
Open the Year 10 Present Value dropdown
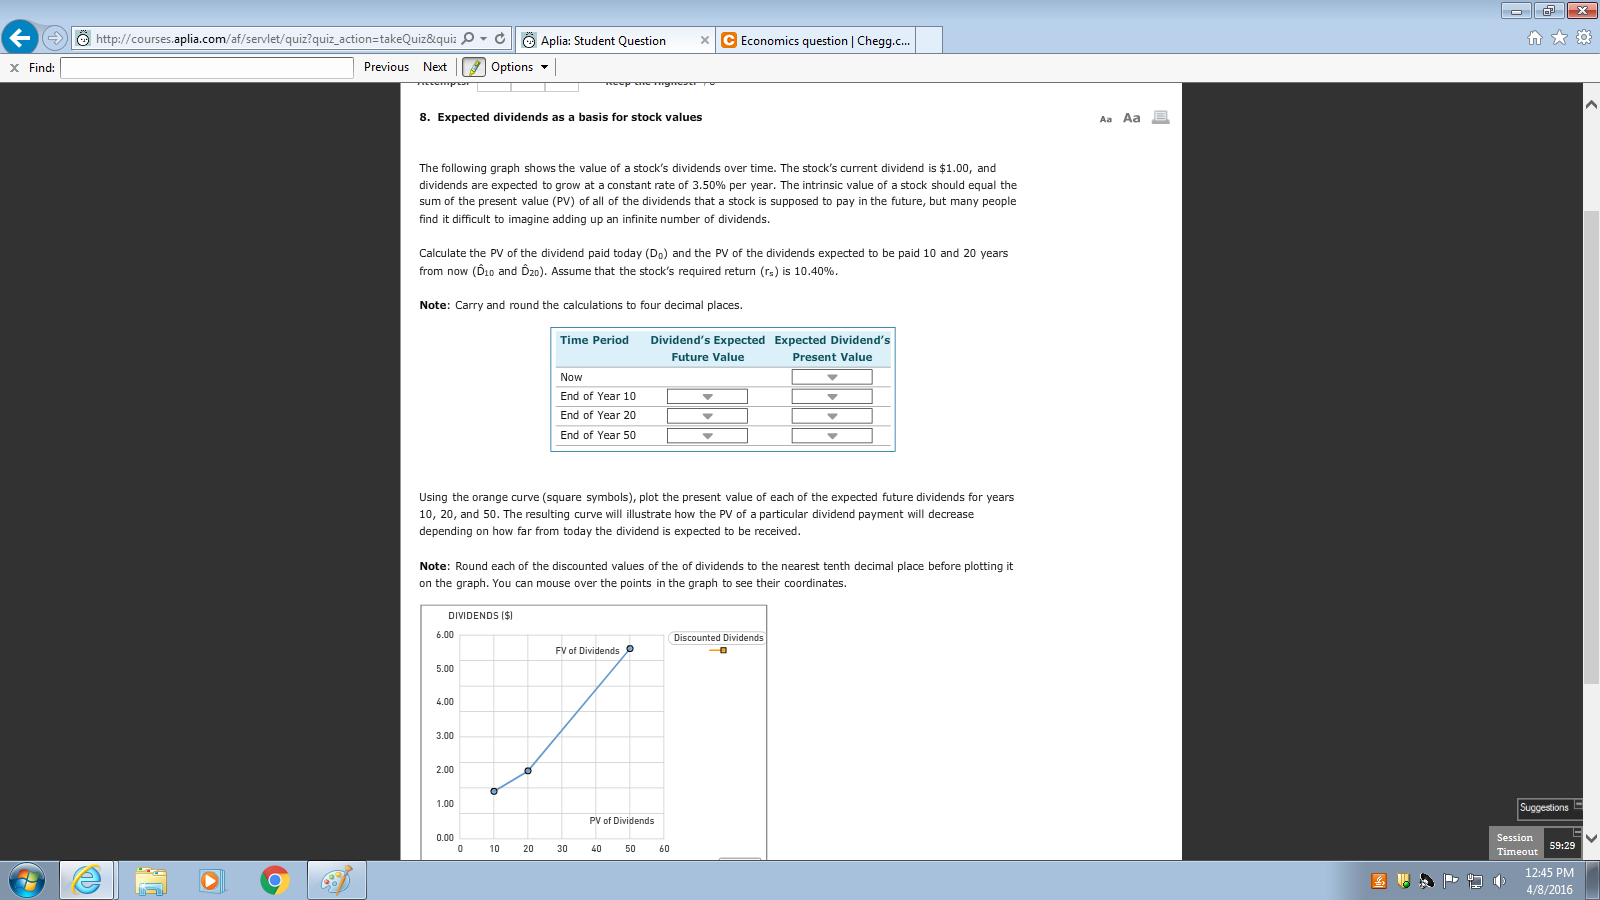[832, 397]
